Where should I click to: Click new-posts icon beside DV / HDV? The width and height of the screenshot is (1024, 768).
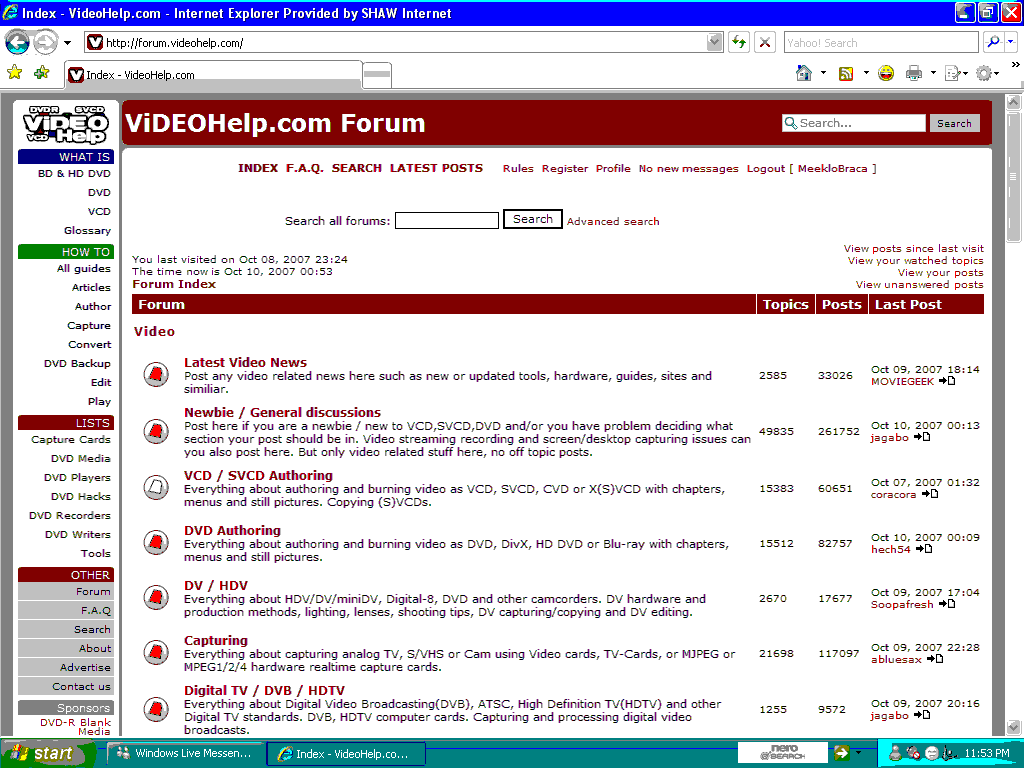point(156,597)
